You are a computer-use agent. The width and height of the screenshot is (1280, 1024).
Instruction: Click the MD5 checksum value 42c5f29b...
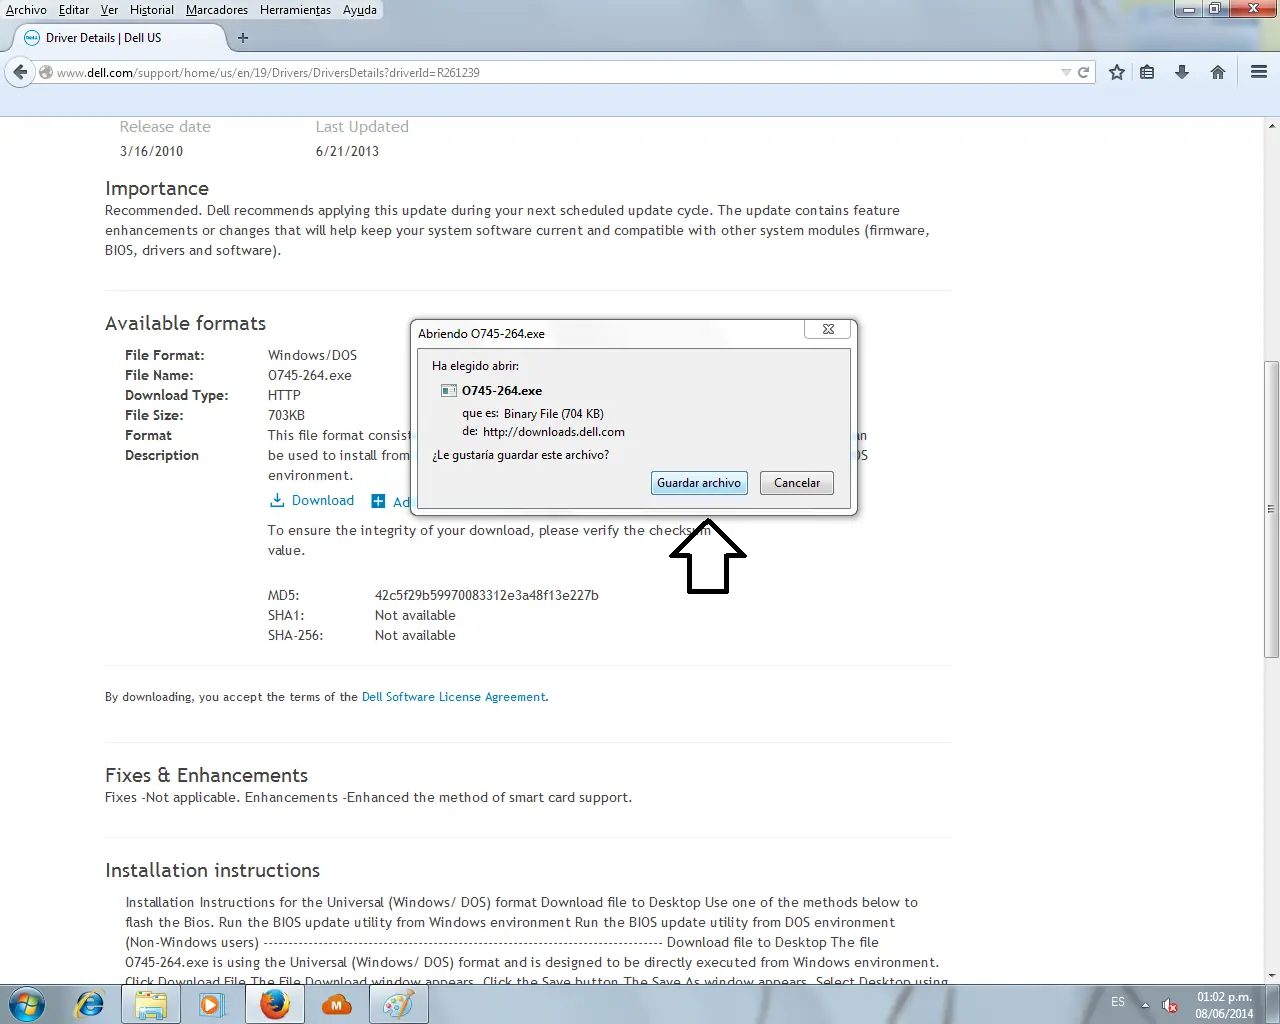pyautogui.click(x=487, y=595)
